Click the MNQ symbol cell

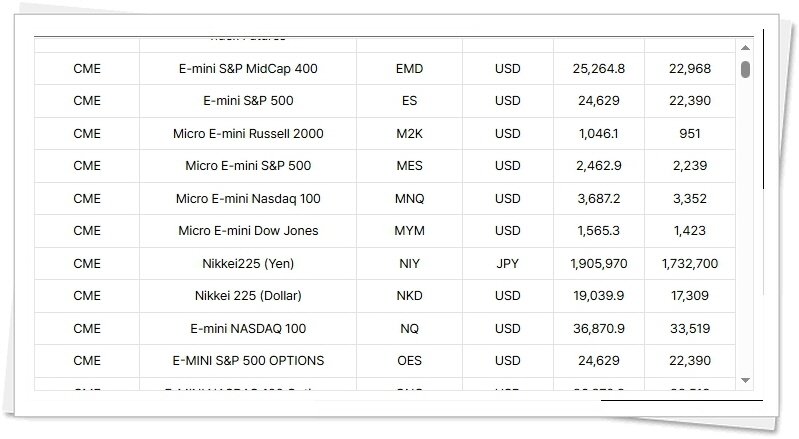coord(409,199)
